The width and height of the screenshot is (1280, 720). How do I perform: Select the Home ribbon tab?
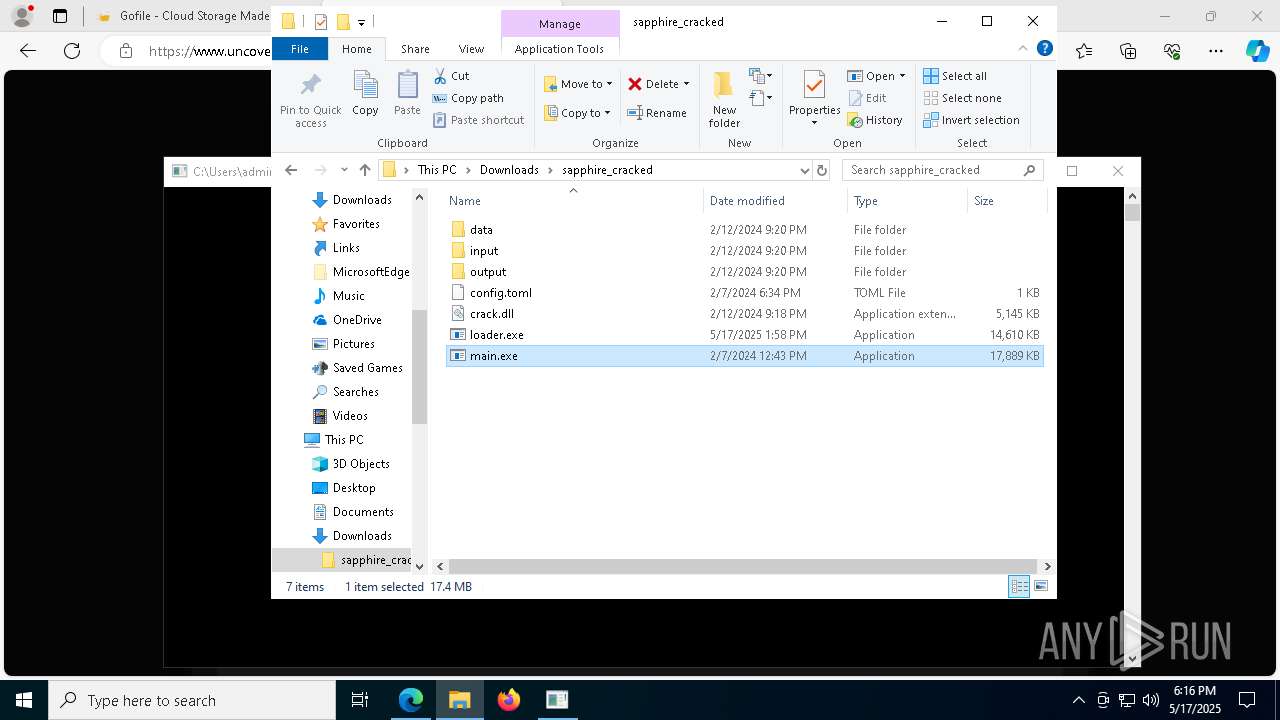357,48
